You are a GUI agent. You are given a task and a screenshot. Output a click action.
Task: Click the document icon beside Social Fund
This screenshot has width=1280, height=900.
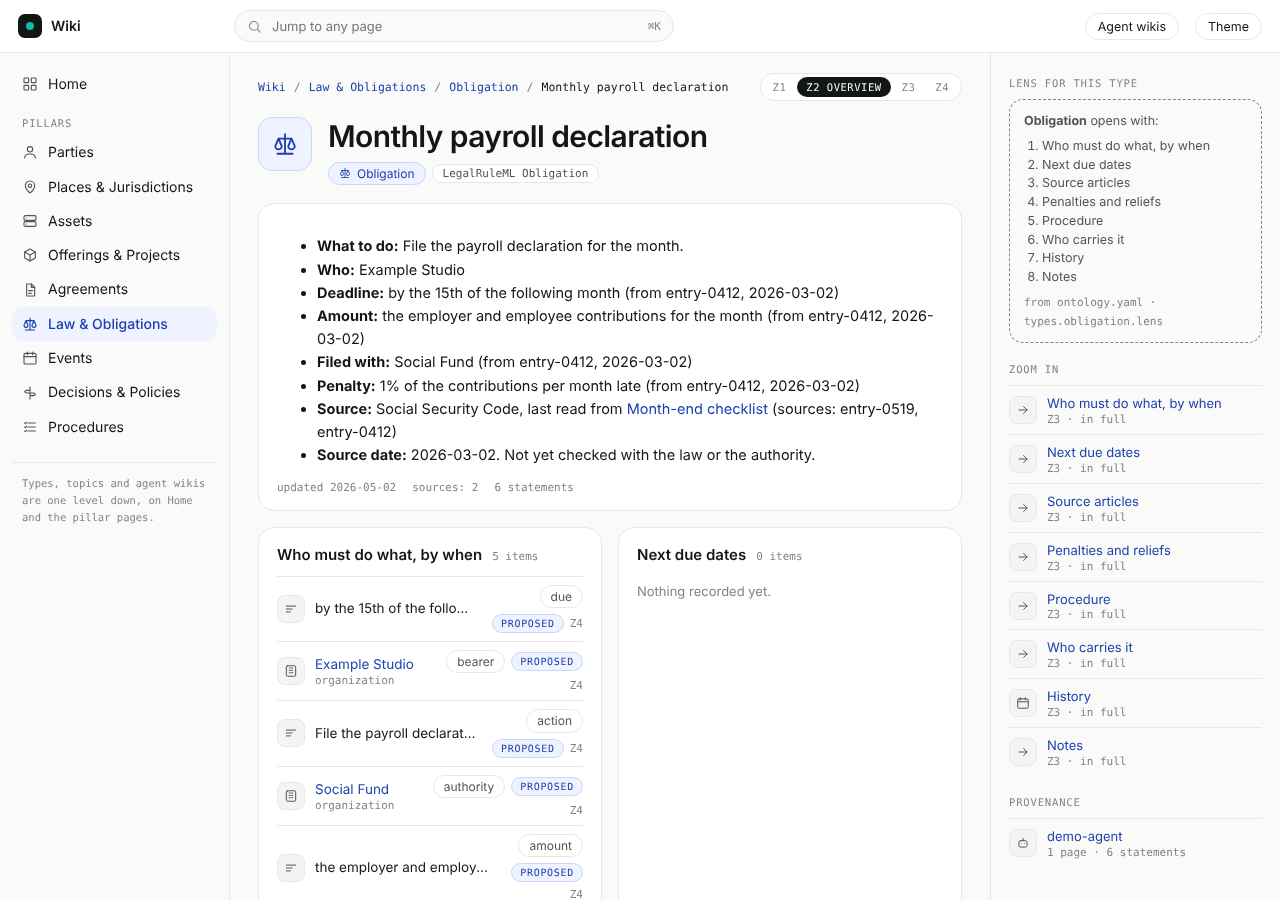point(291,796)
